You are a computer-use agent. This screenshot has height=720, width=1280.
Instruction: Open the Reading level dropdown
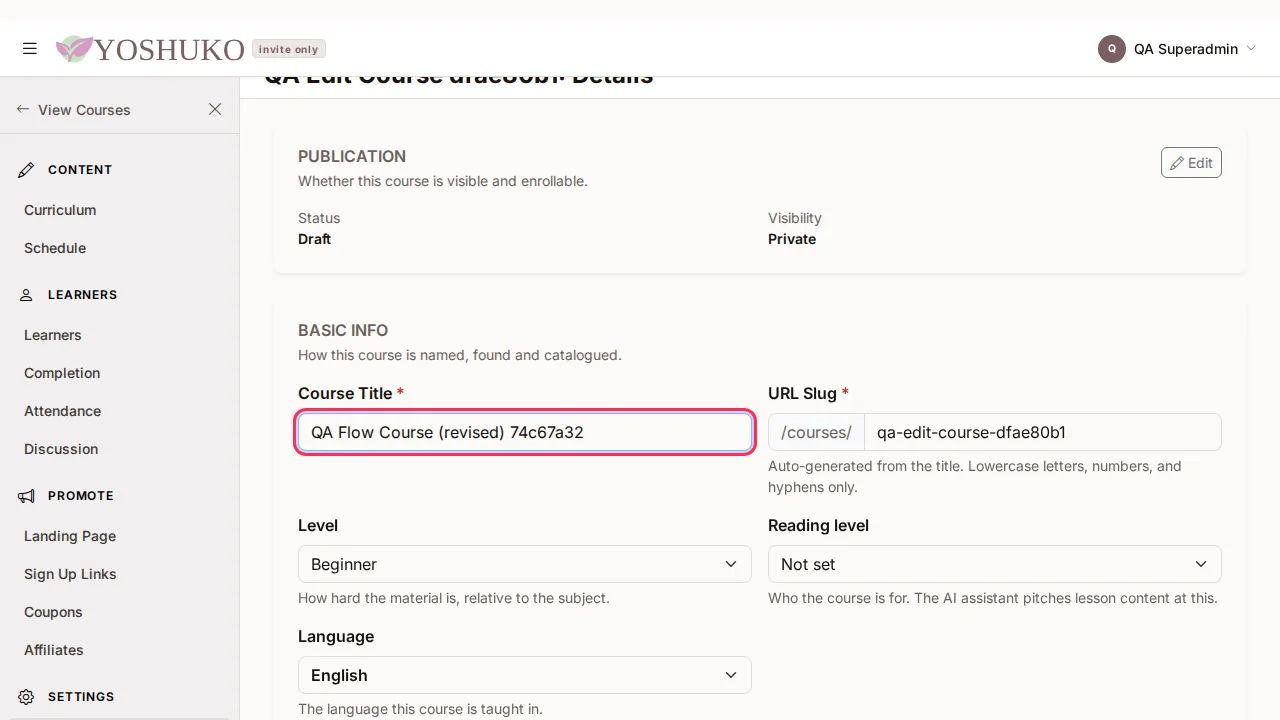coord(995,564)
